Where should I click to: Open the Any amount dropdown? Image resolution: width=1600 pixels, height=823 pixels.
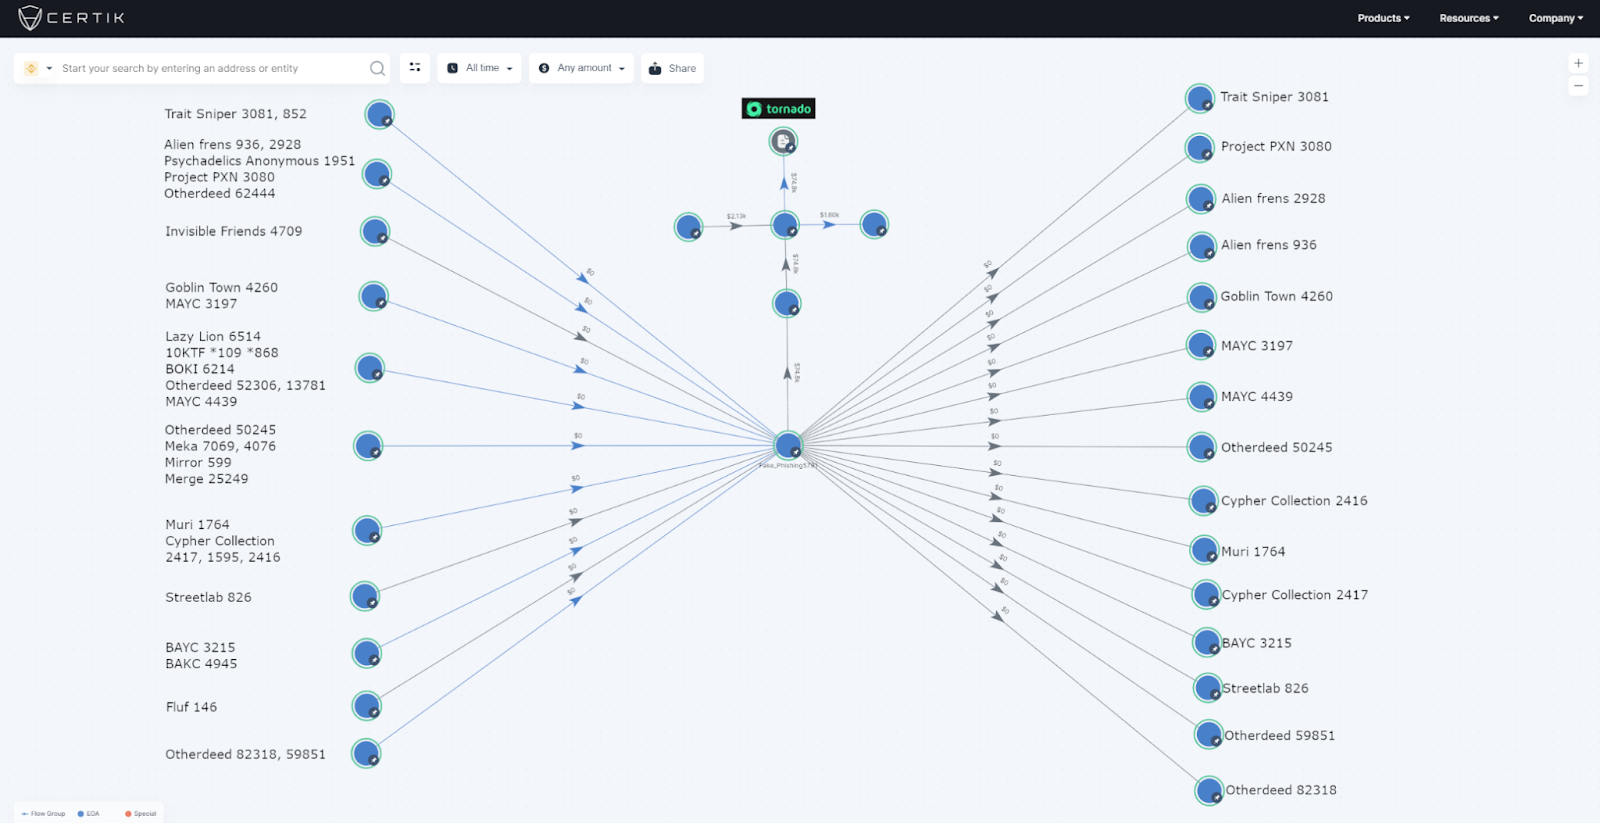tap(581, 68)
